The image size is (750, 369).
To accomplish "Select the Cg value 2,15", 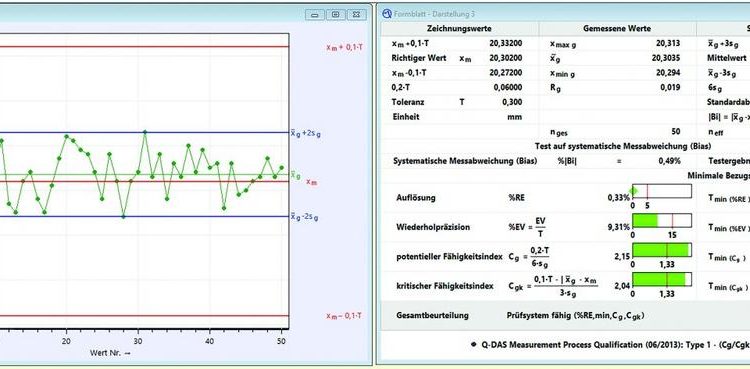I will [621, 257].
